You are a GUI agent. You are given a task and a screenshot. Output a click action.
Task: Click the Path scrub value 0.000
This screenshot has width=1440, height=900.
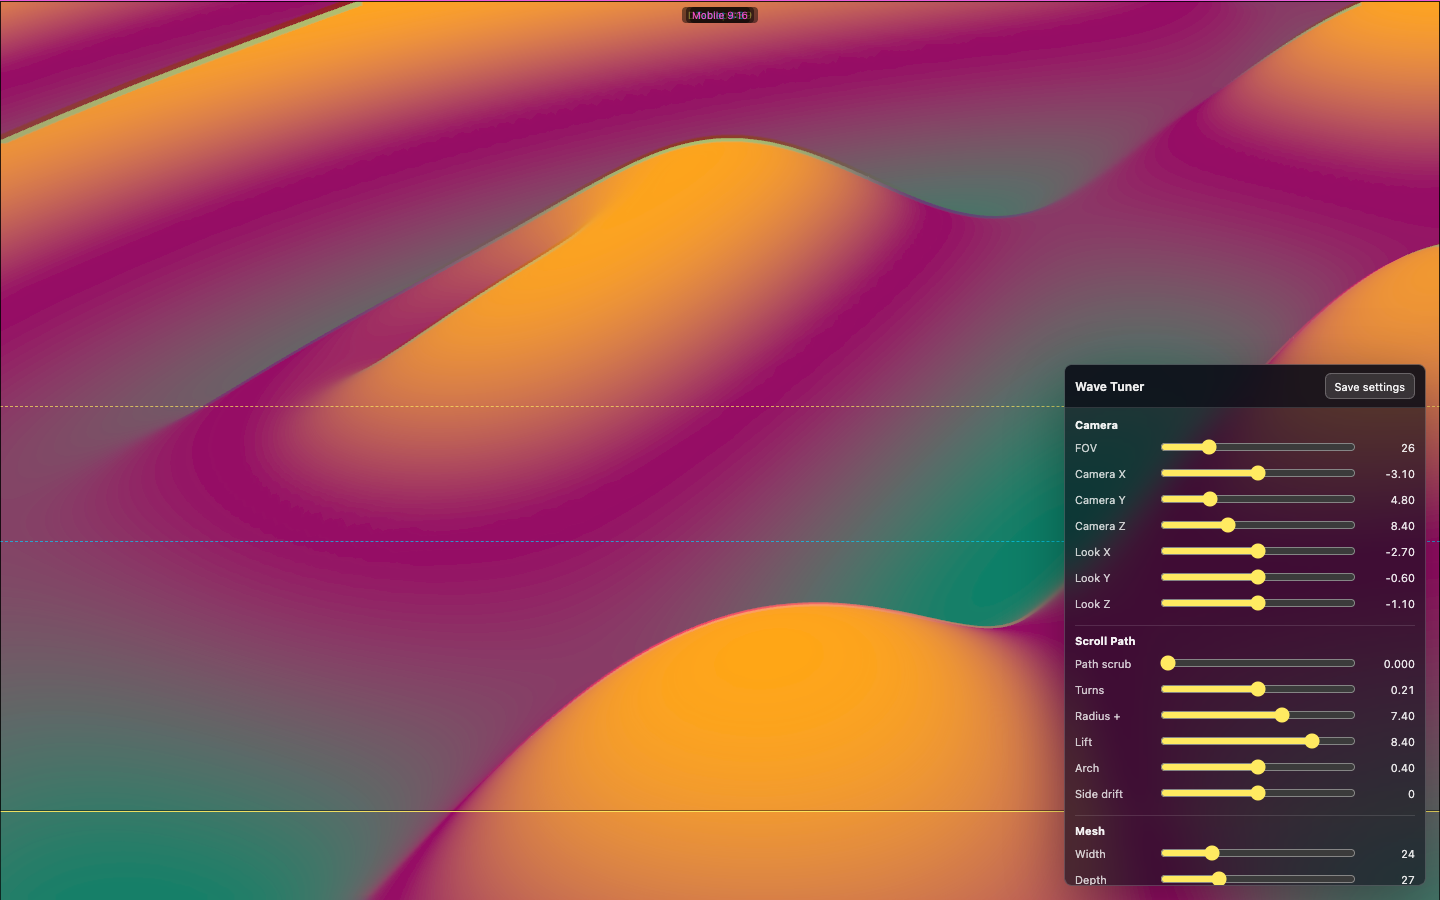pos(1399,664)
